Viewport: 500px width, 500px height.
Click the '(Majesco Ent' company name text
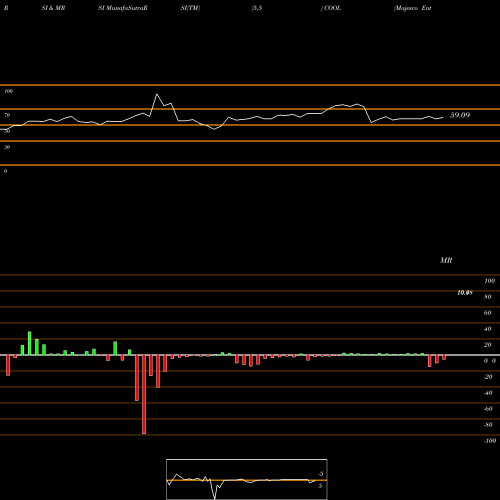[x=413, y=8]
